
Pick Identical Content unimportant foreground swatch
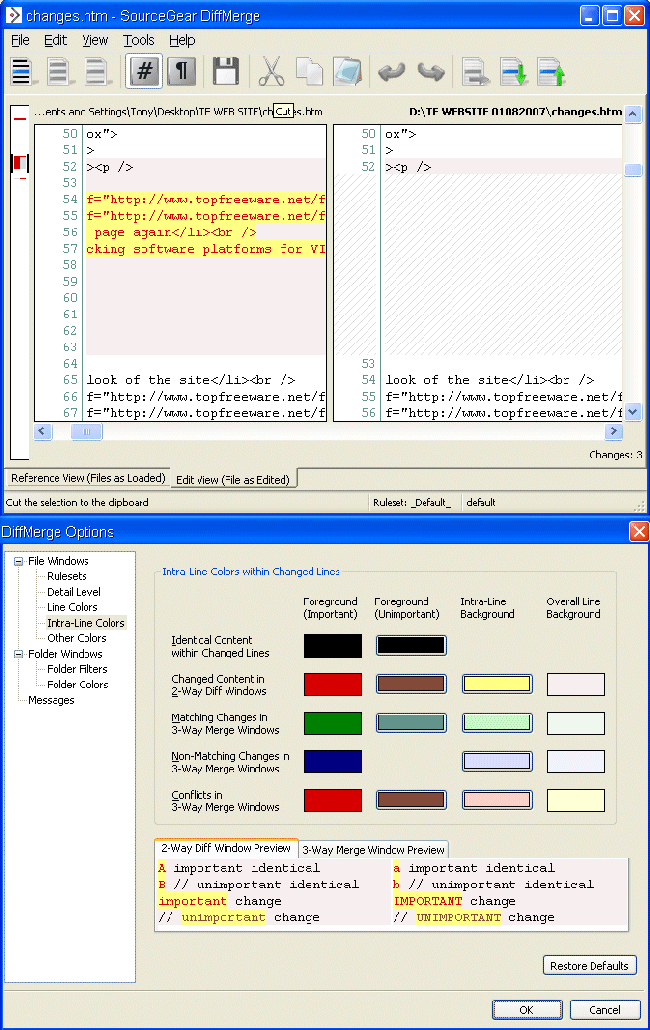(x=412, y=646)
